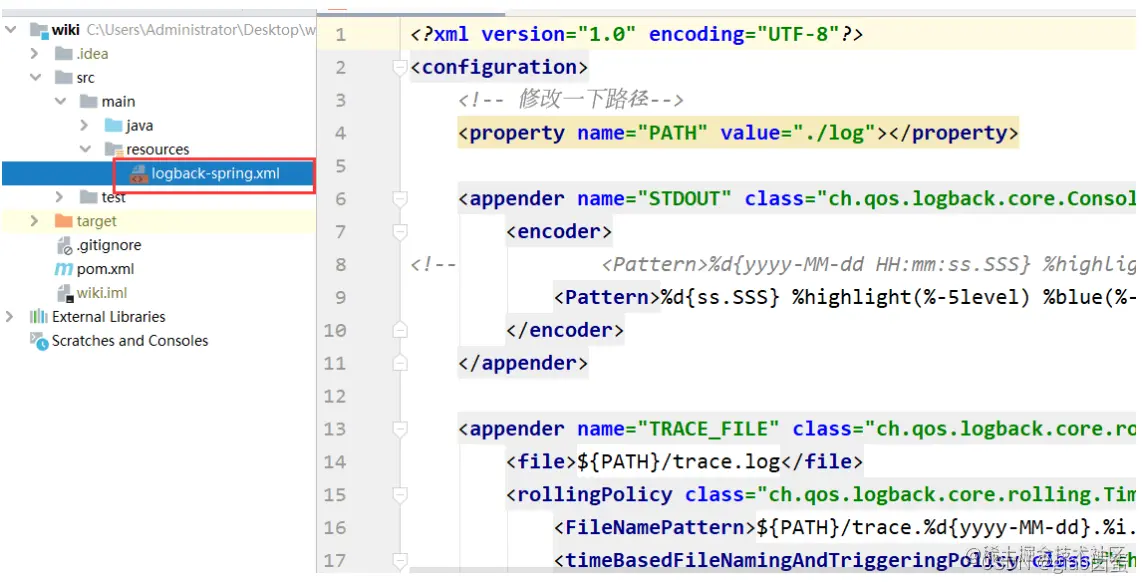Click line number 4 in the gutter
Image resolution: width=1144 pixels, height=583 pixels.
click(341, 134)
